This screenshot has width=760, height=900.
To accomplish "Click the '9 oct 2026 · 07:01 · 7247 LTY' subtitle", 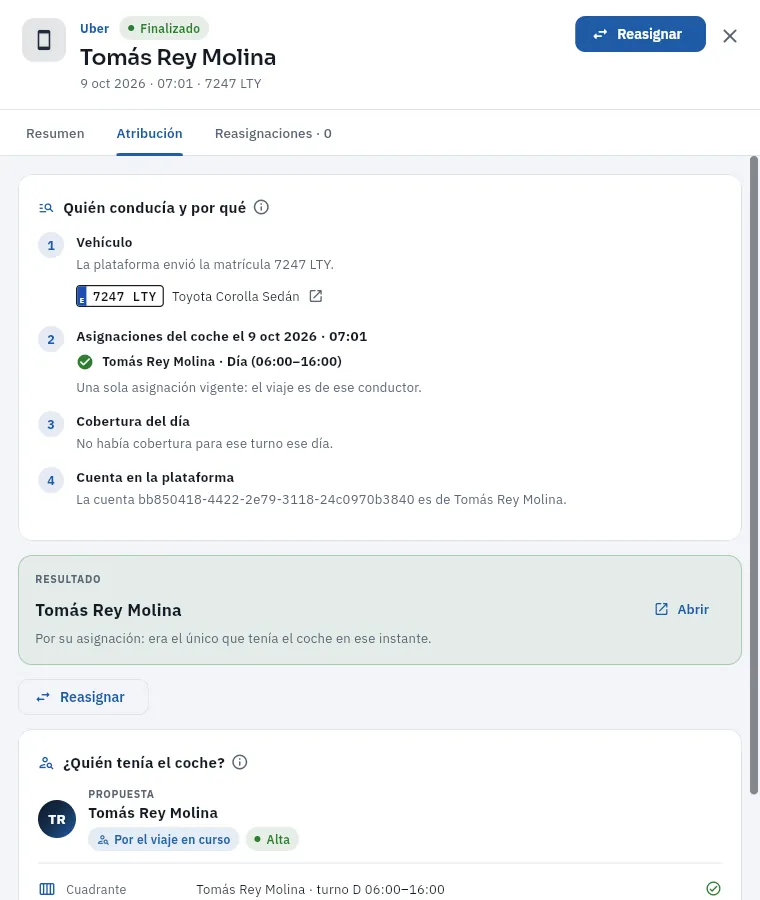I will 171,84.
